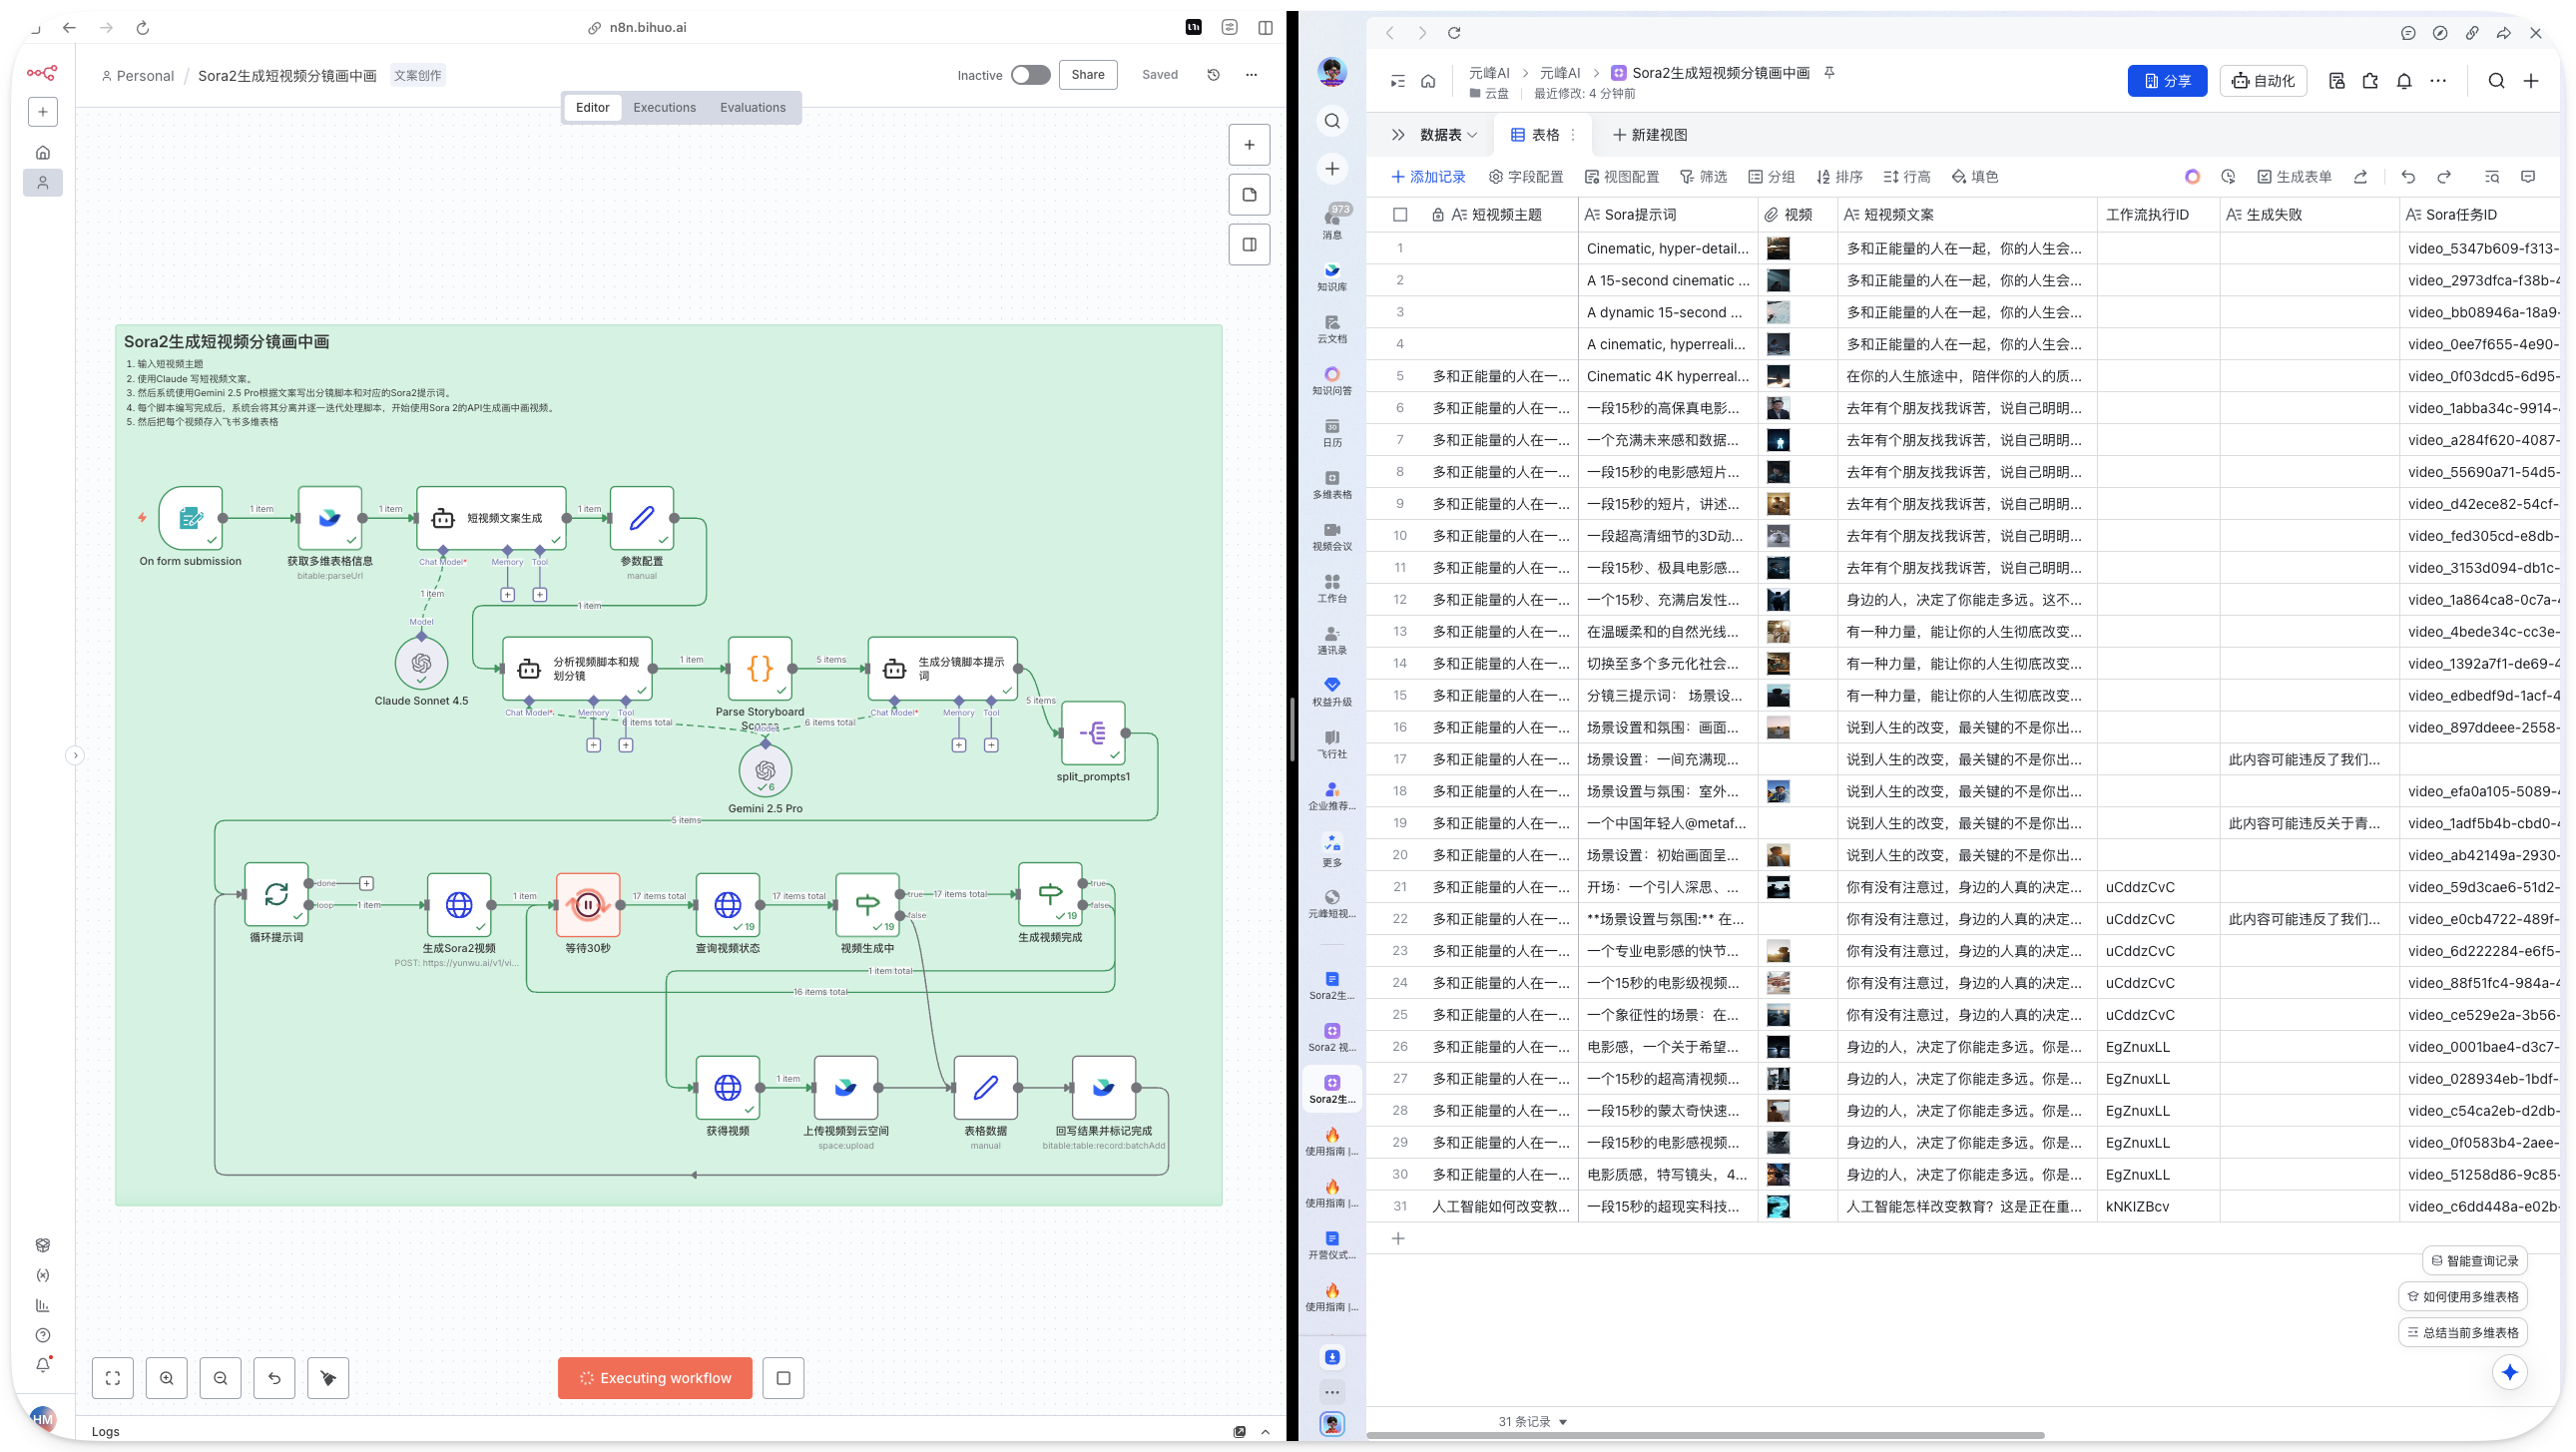
Task: Click the tidy-up nodes broom icon
Action: 329,1378
